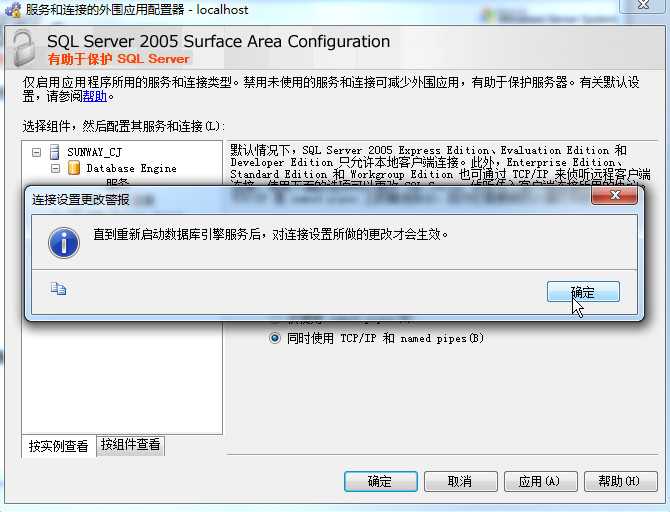Click the 有助于保护 SQL Server subtitle
670x512 pixels.
(x=118, y=59)
